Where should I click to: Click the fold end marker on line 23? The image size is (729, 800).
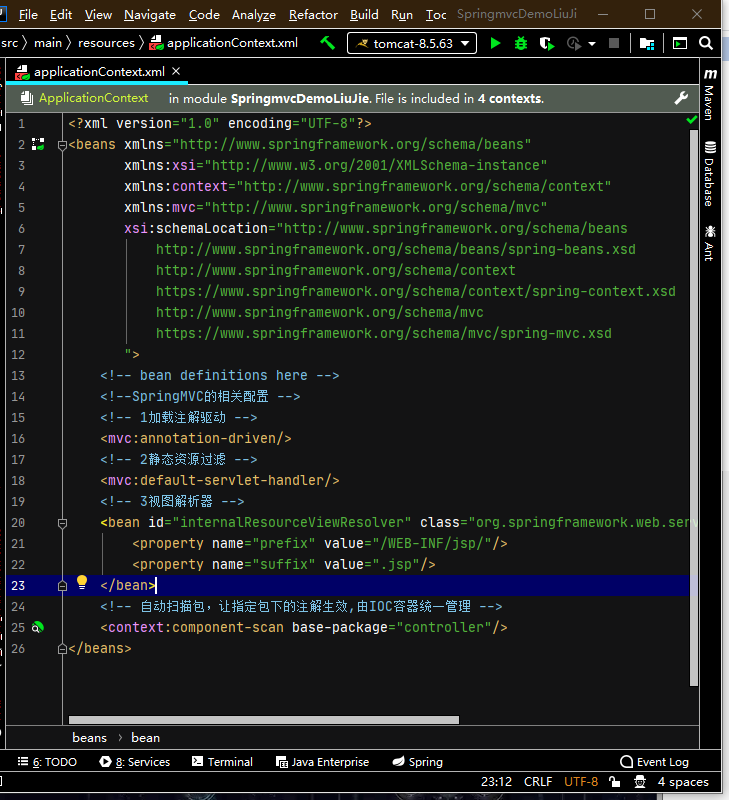(62, 586)
